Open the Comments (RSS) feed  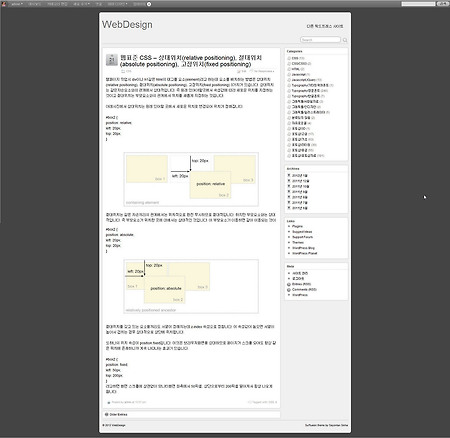[x=304, y=290]
